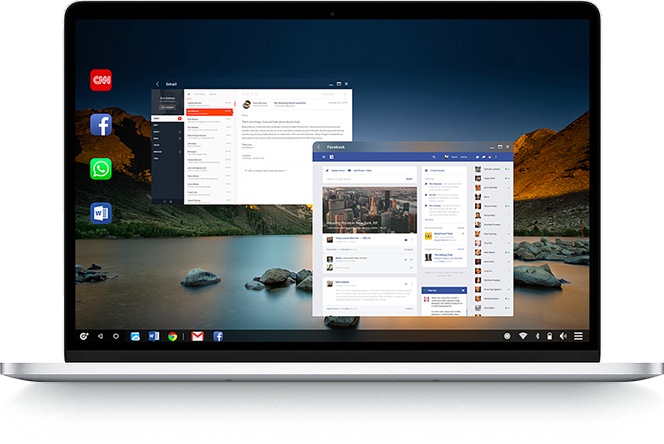664x444 pixels.
Task: Click the Facebook icon in the taskbar
Action: [x=217, y=337]
